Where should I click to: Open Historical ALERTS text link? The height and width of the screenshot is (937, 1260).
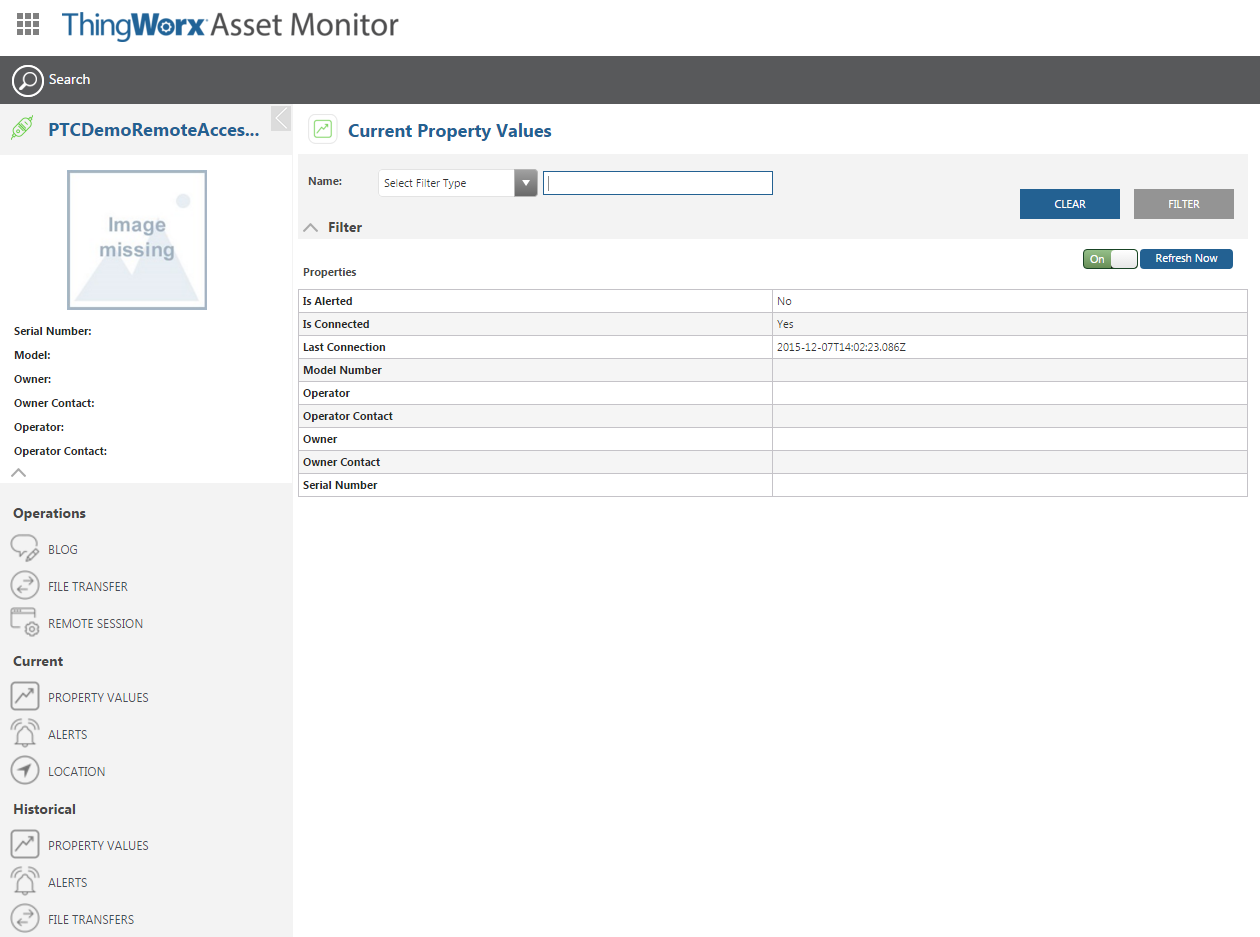[x=68, y=882]
